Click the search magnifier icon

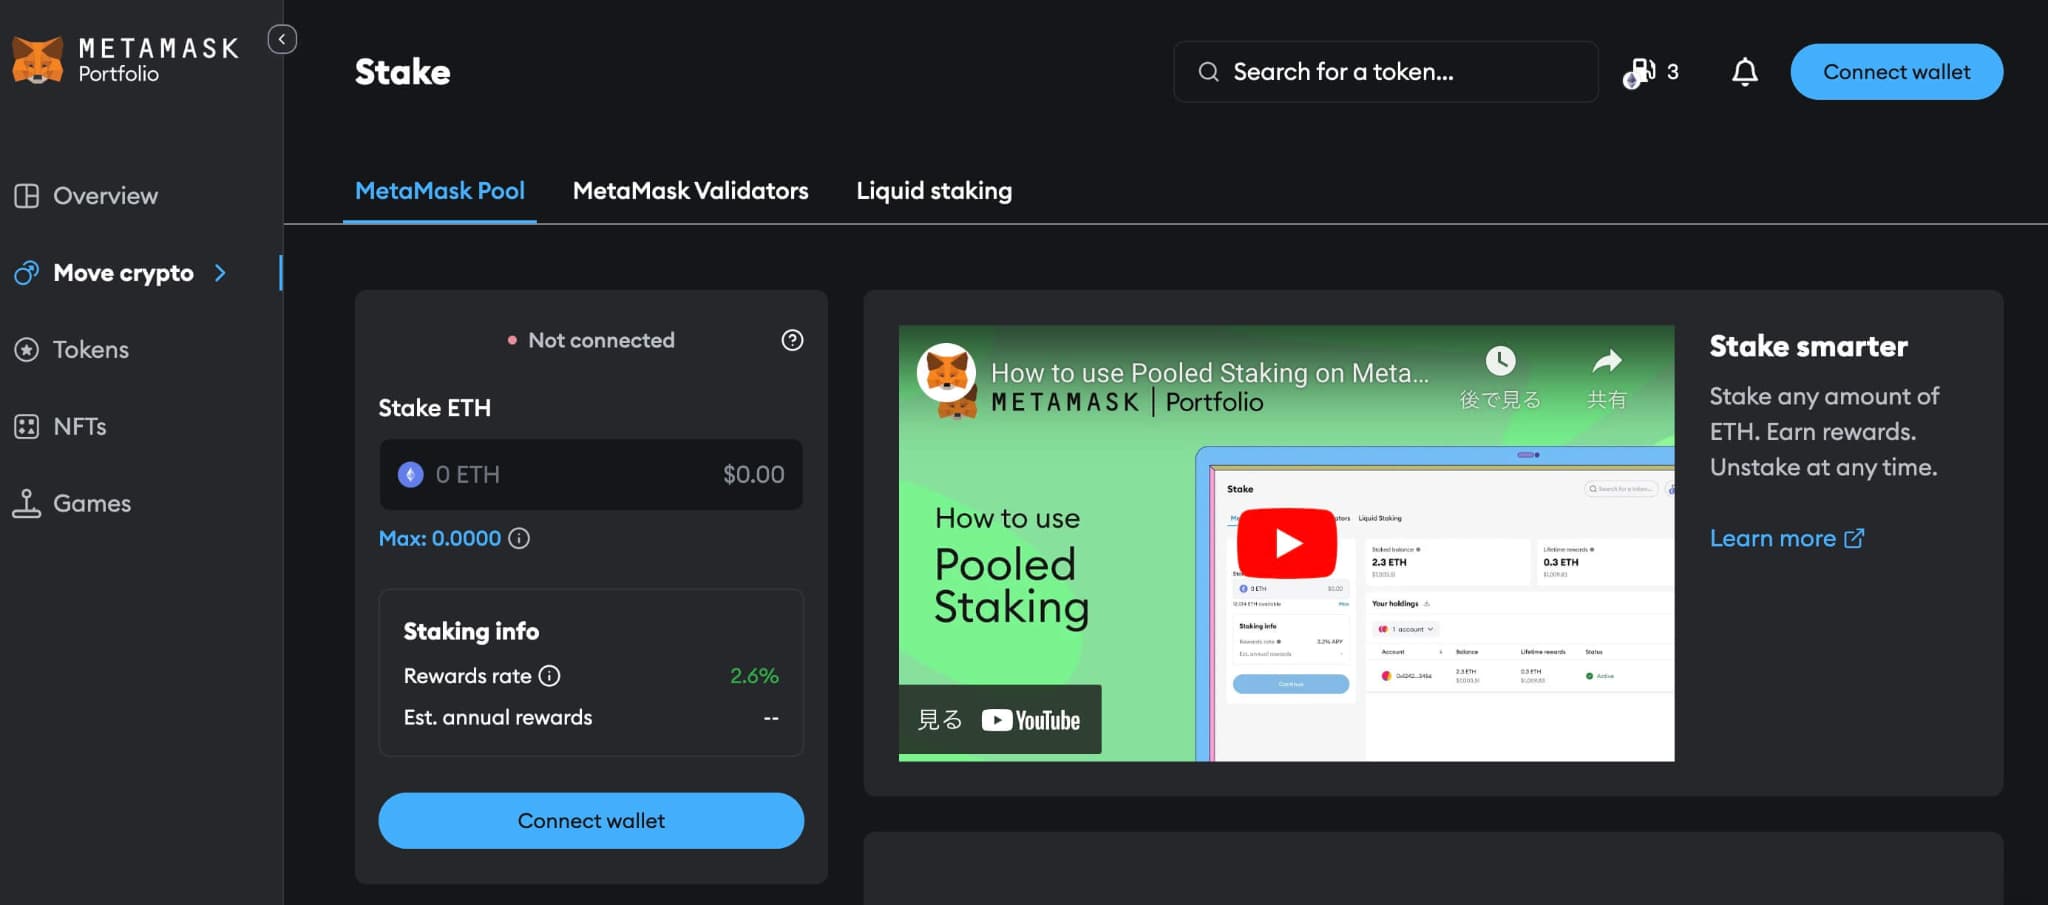pyautogui.click(x=1209, y=72)
